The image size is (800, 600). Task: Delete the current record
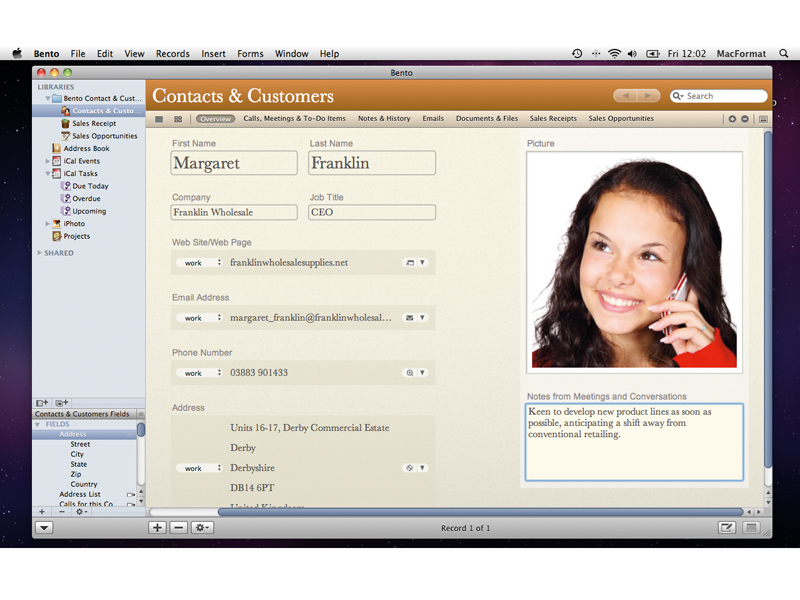(x=179, y=528)
